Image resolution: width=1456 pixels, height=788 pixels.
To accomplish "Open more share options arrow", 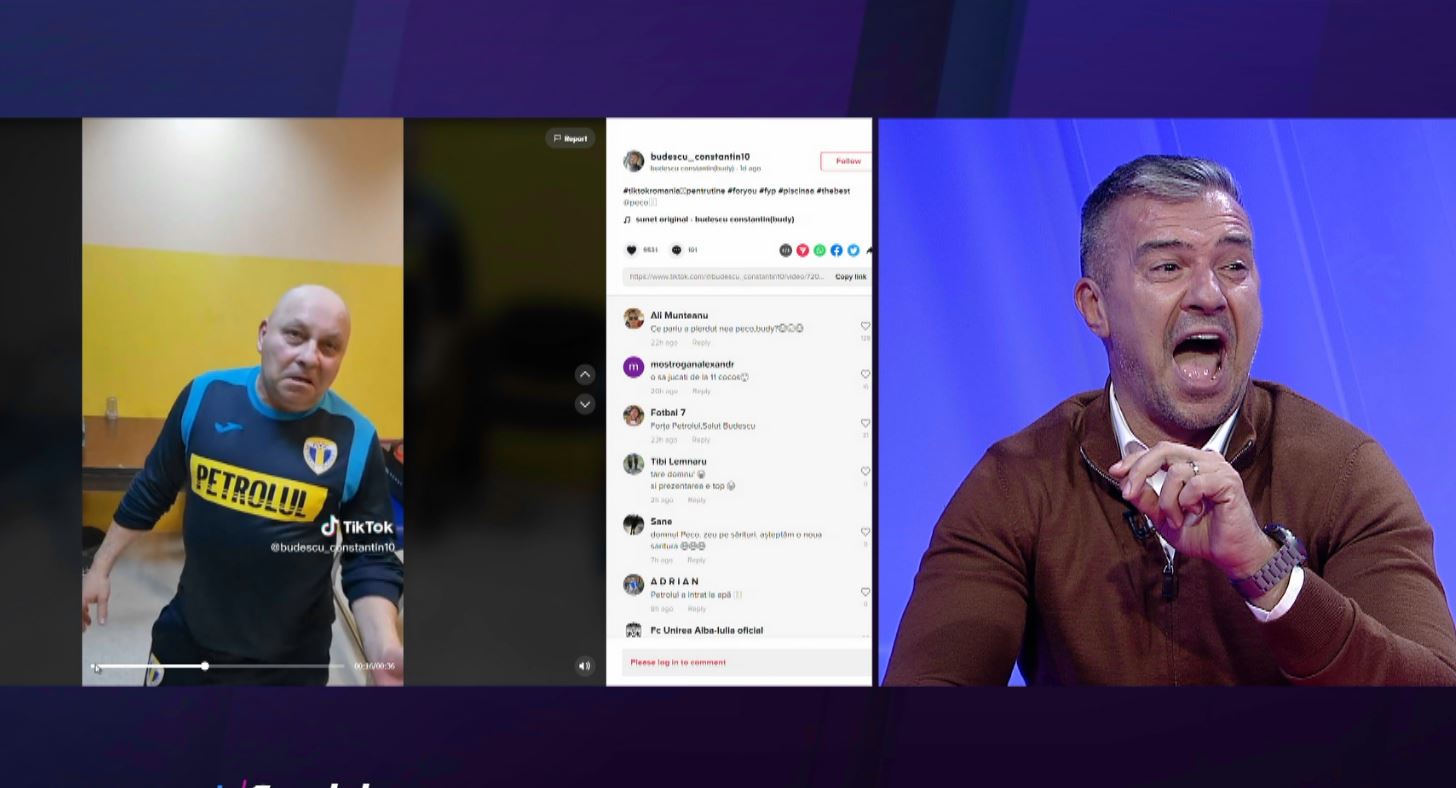I will click(869, 250).
